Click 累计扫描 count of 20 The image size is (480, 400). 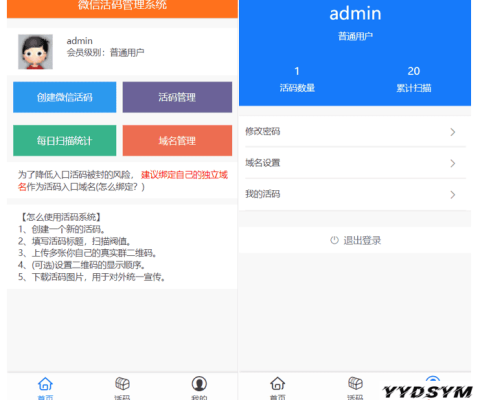[414, 71]
